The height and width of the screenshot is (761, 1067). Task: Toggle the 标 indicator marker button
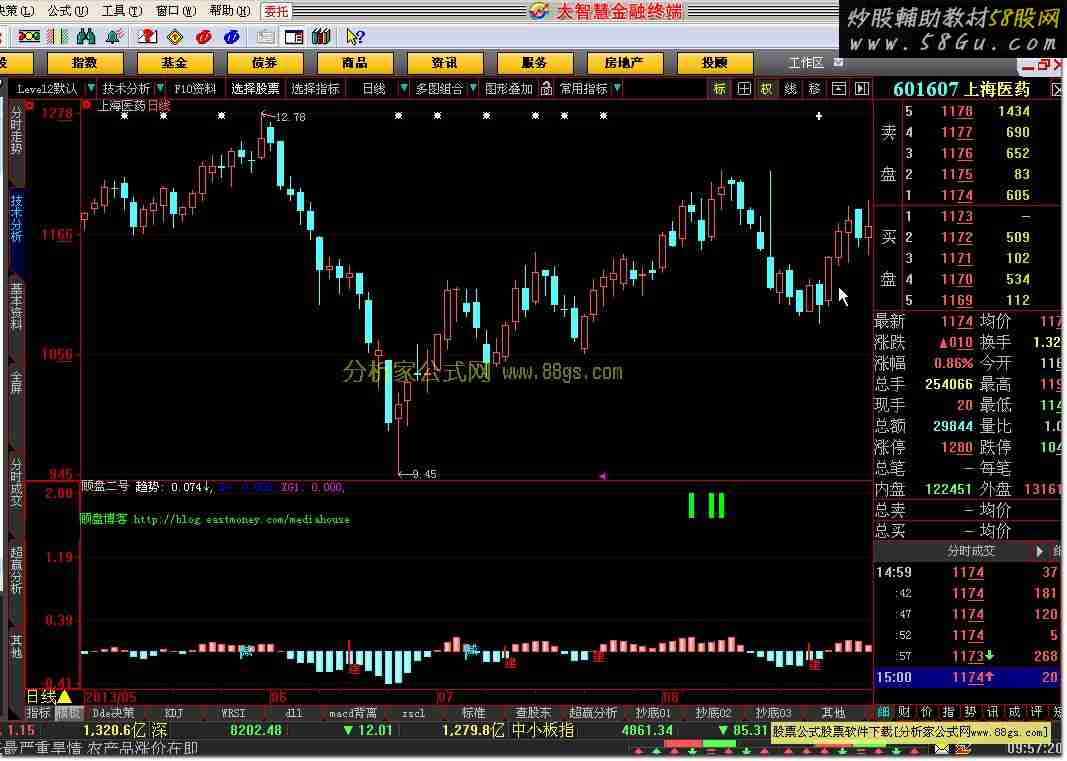(x=719, y=88)
